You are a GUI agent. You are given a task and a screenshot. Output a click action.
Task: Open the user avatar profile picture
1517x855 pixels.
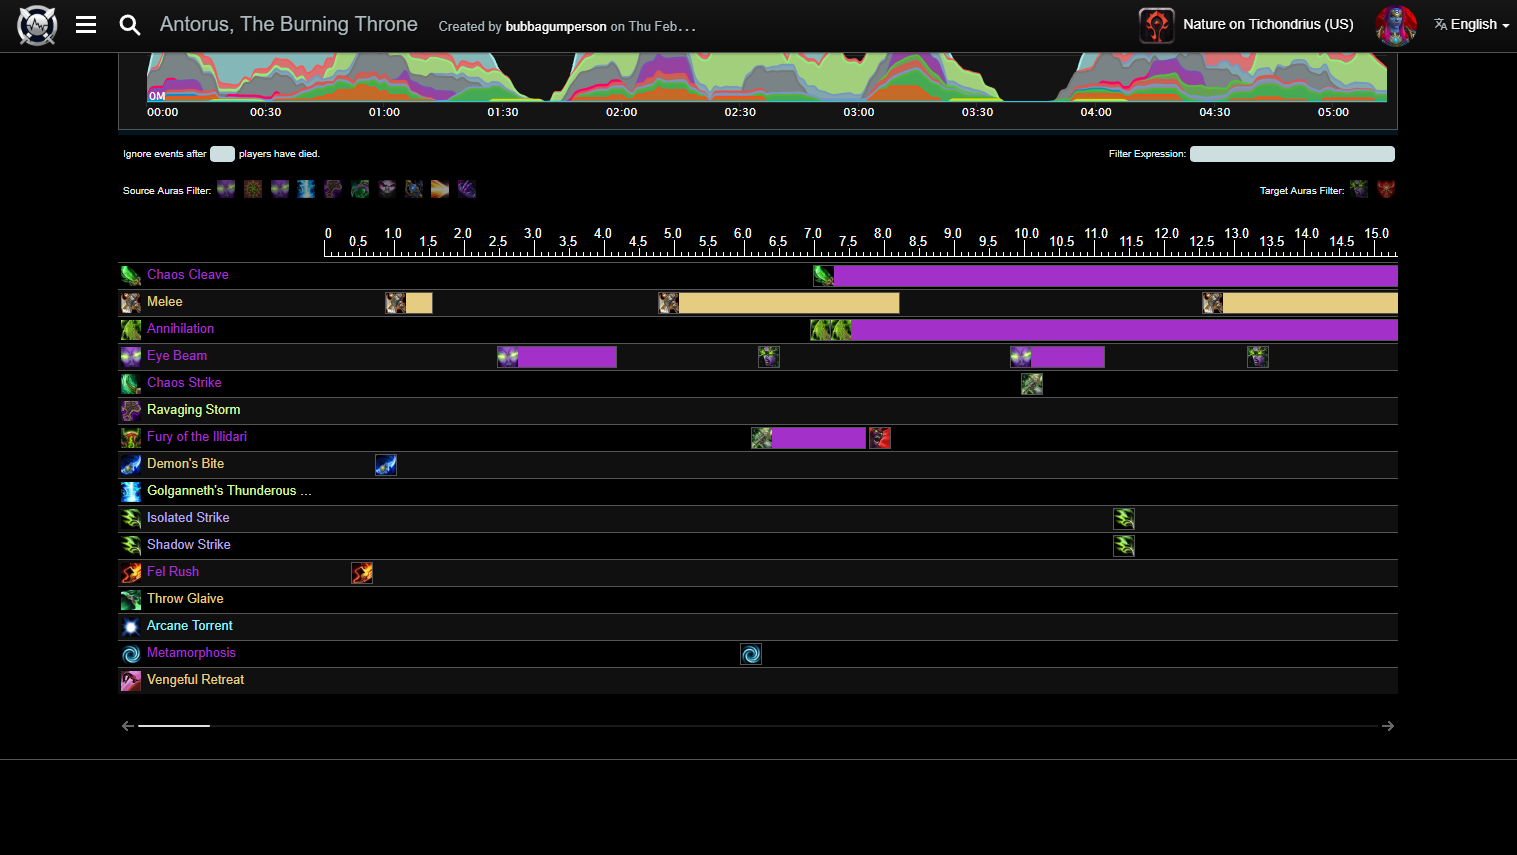[x=1396, y=25]
